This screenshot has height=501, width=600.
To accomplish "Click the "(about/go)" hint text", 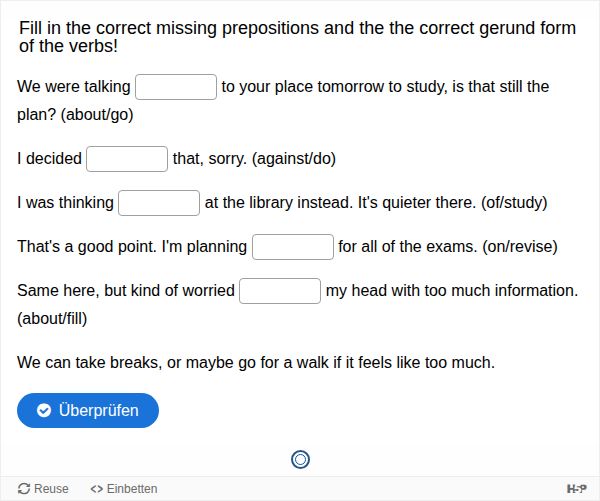I will click(x=97, y=114).
